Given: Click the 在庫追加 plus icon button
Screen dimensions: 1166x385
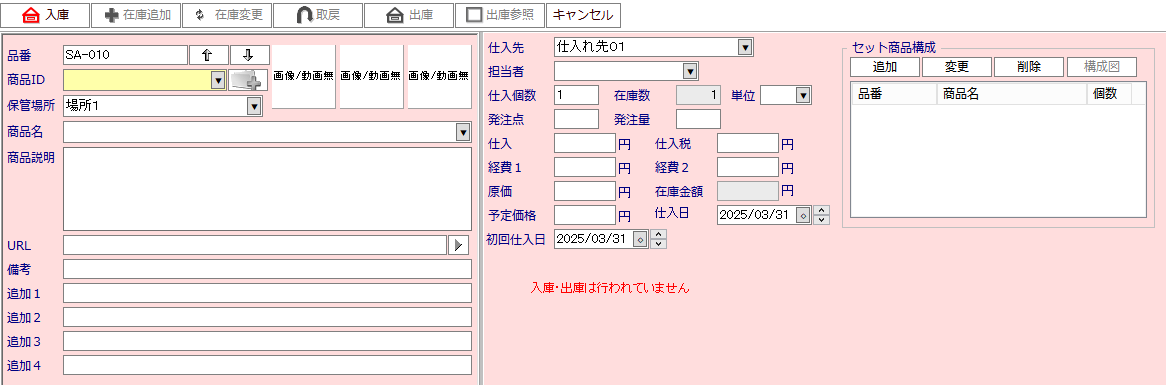Looking at the screenshot, I should pyautogui.click(x=136, y=15).
